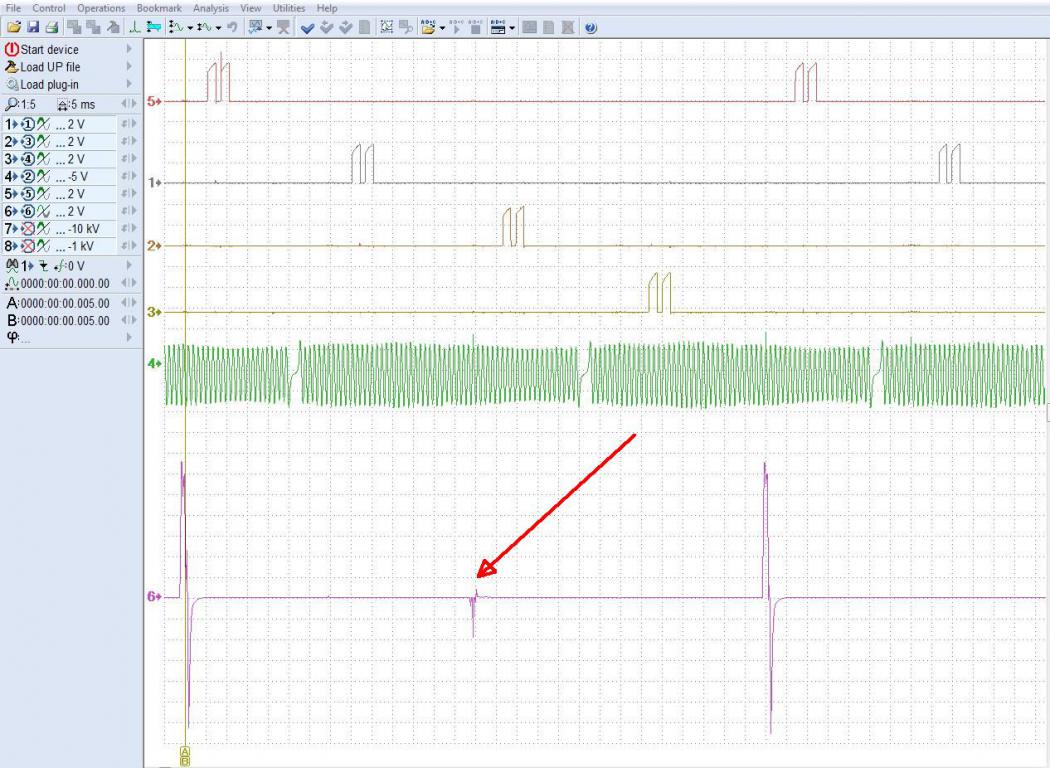This screenshot has width=1050, height=768.
Task: Expand the Load plug-in submenu arrow
Action: coord(129,84)
